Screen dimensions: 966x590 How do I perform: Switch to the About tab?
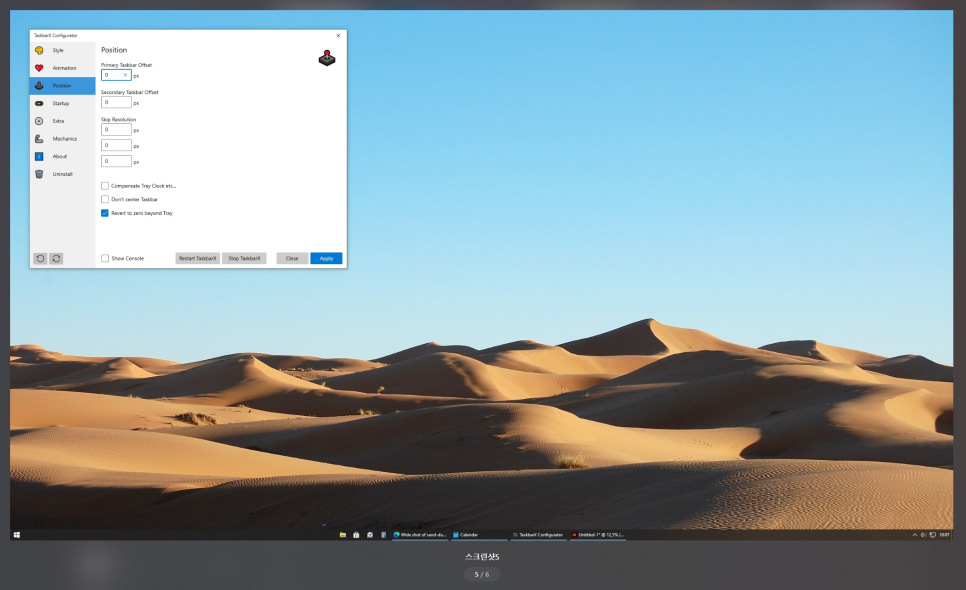click(59, 156)
